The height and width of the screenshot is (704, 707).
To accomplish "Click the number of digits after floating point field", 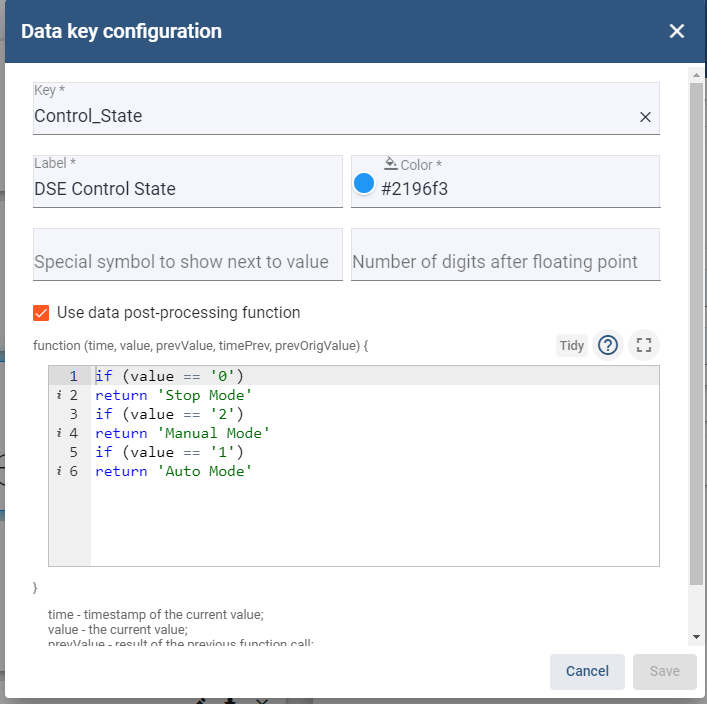I will click(x=505, y=255).
